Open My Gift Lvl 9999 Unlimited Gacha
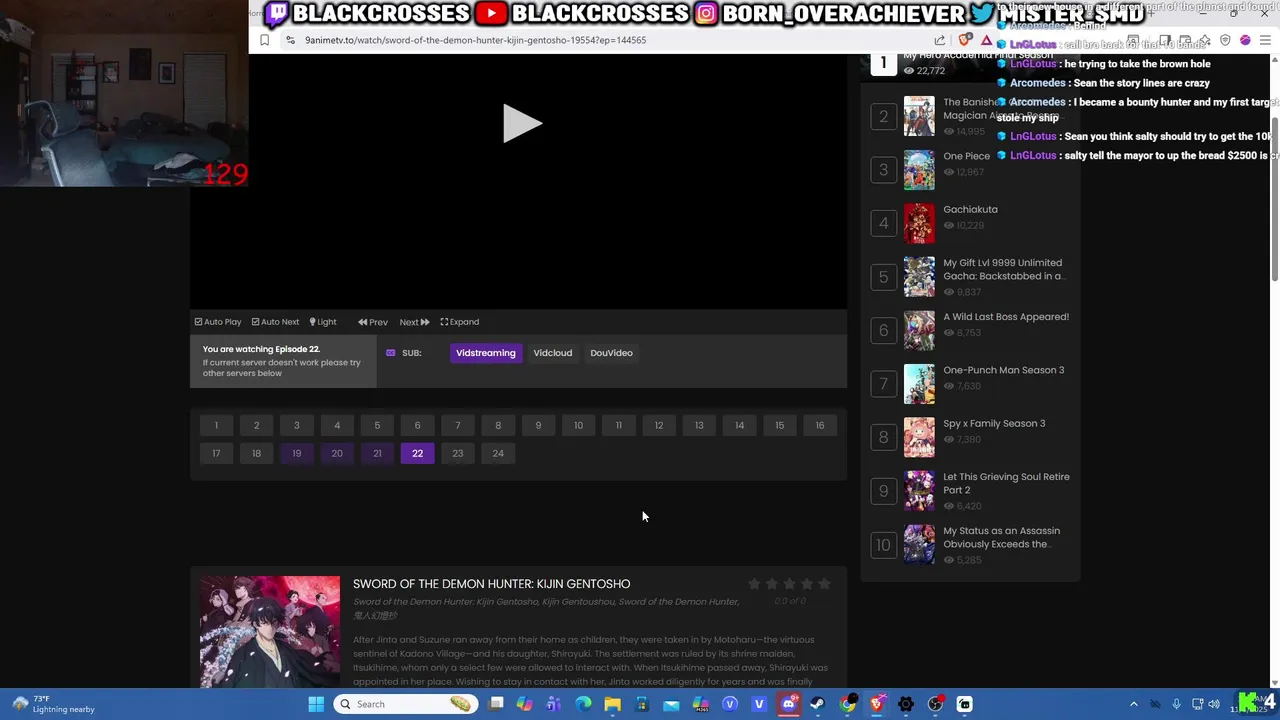This screenshot has width=1280, height=720. (1003, 269)
